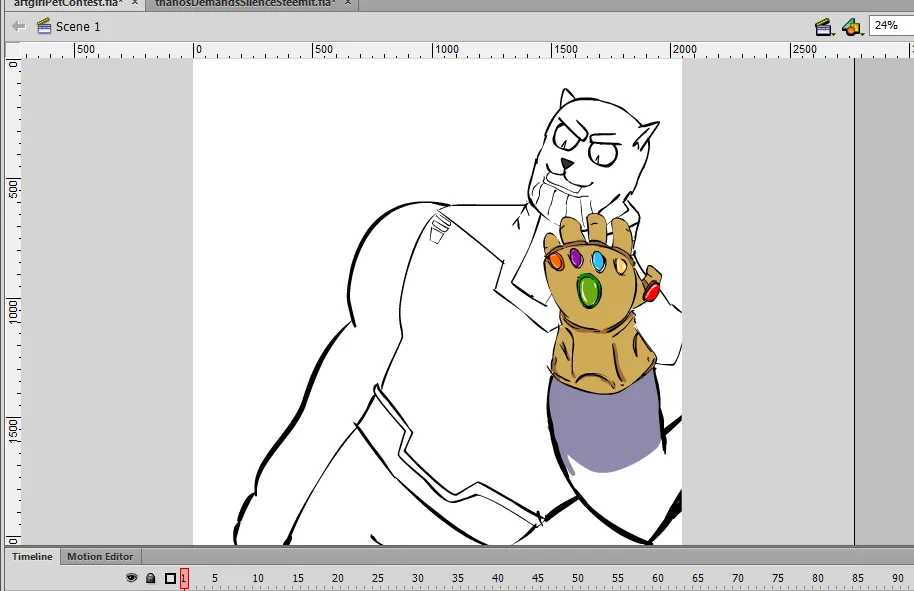The image size is (914, 591).
Task: Toggle the padlock icon to lock all layers
Action: pos(150,578)
